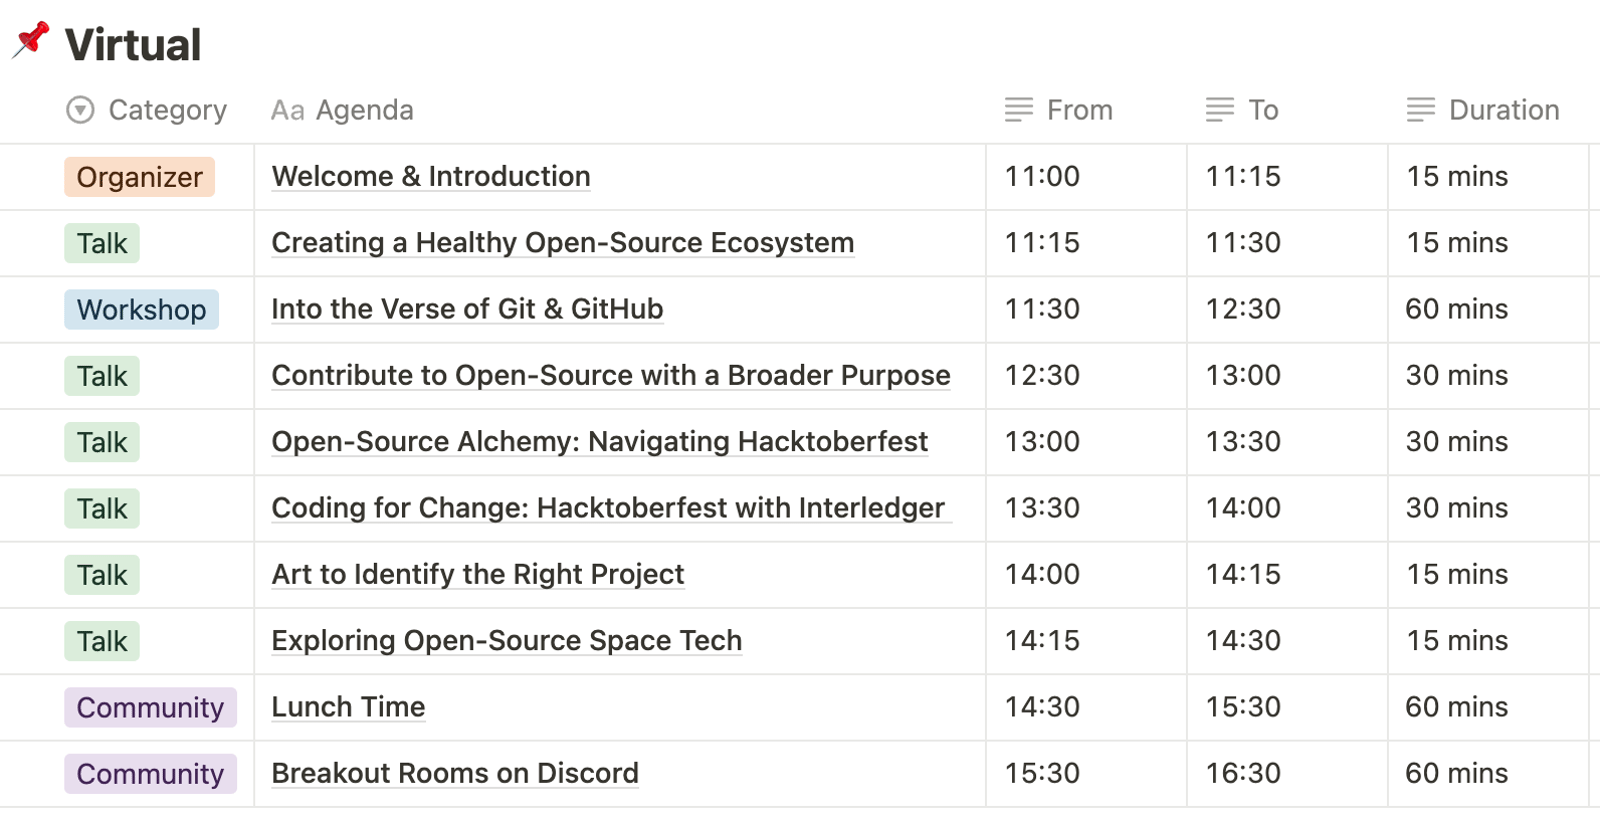Click the 11:30 From cell of Workshop row
1600x822 pixels.
(1086, 309)
